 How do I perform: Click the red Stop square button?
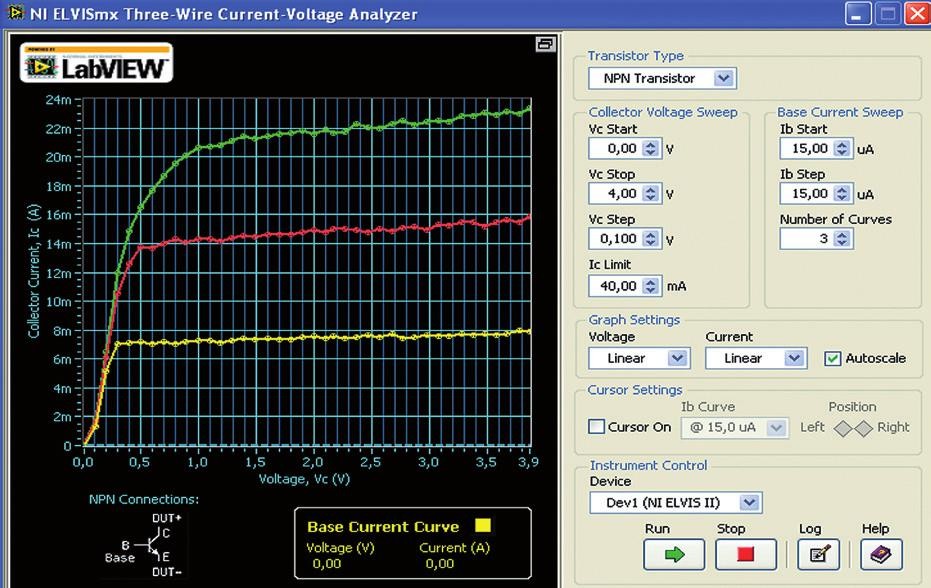click(x=745, y=555)
